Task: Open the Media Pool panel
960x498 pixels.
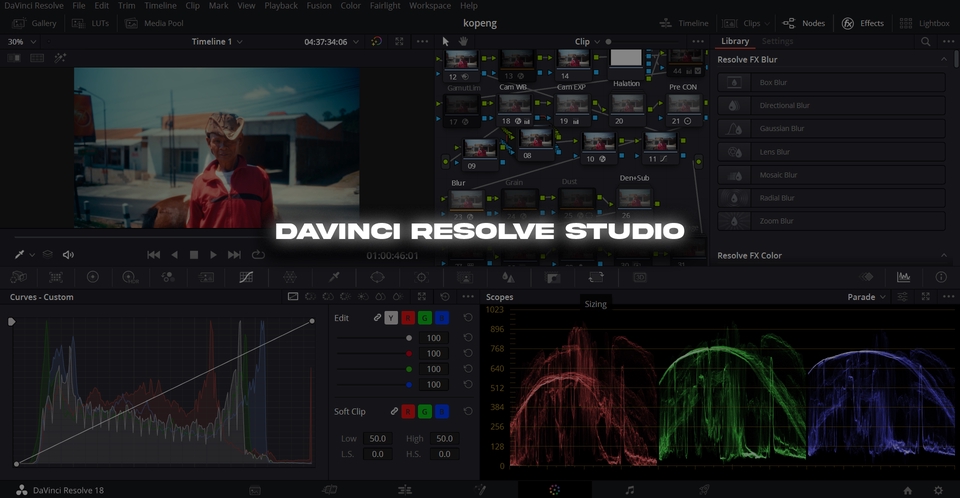Action: [x=154, y=23]
